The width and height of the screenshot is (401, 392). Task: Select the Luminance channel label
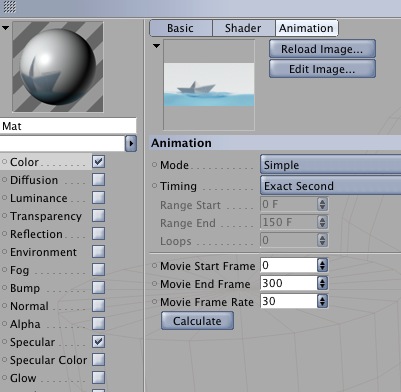pos(39,198)
